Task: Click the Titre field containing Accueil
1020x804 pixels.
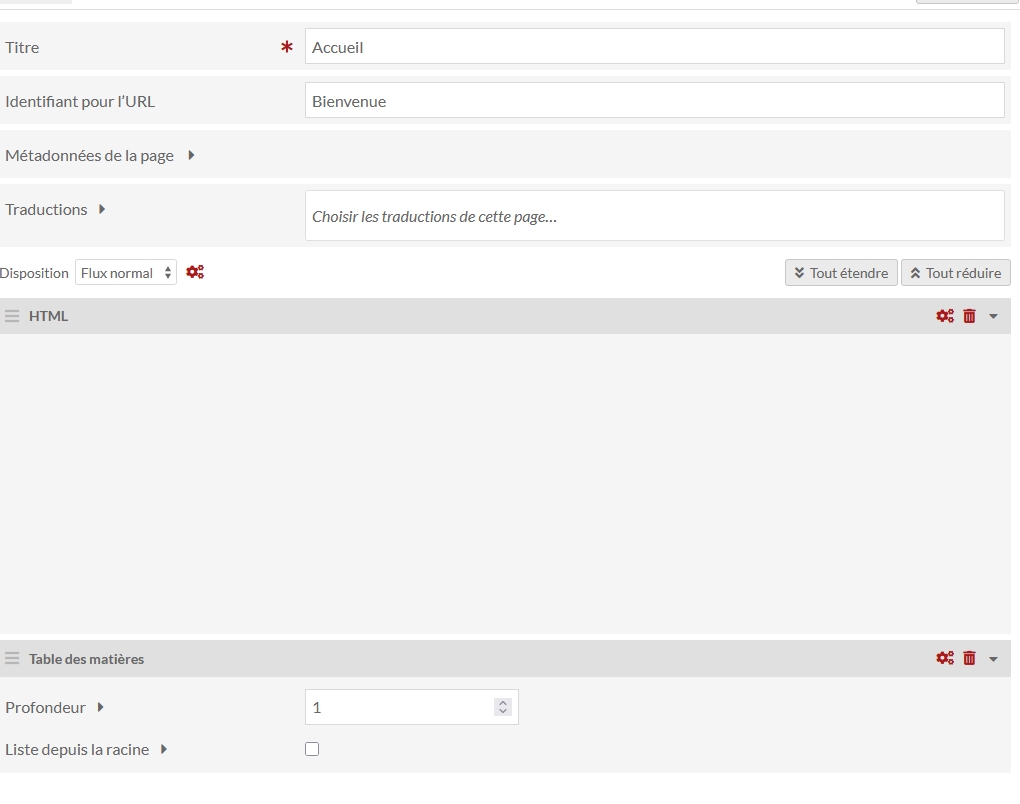Action: pos(654,47)
